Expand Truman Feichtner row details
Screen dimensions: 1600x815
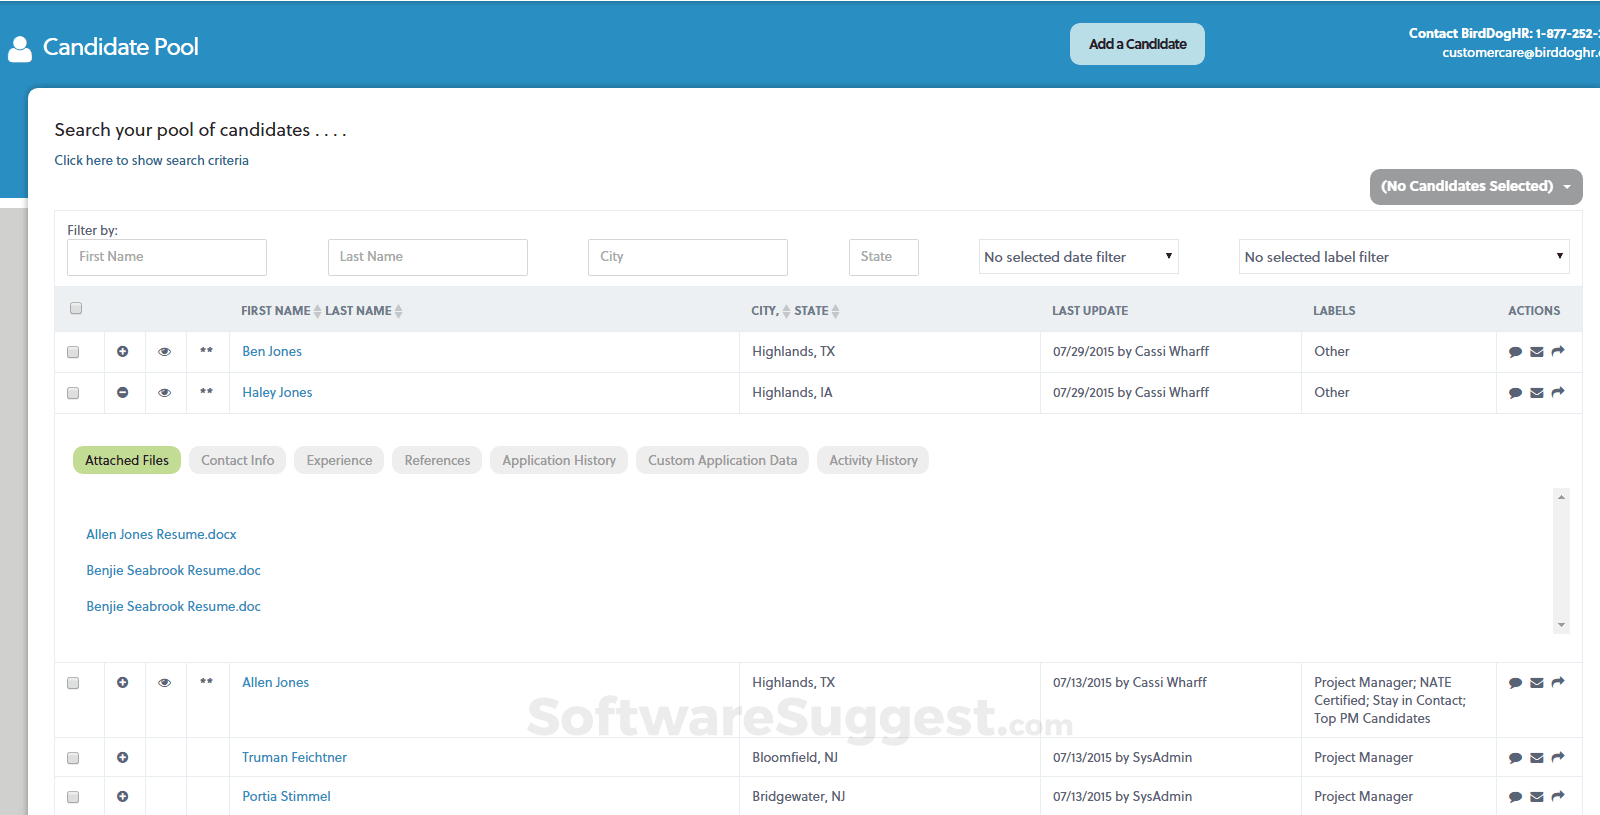[123, 757]
